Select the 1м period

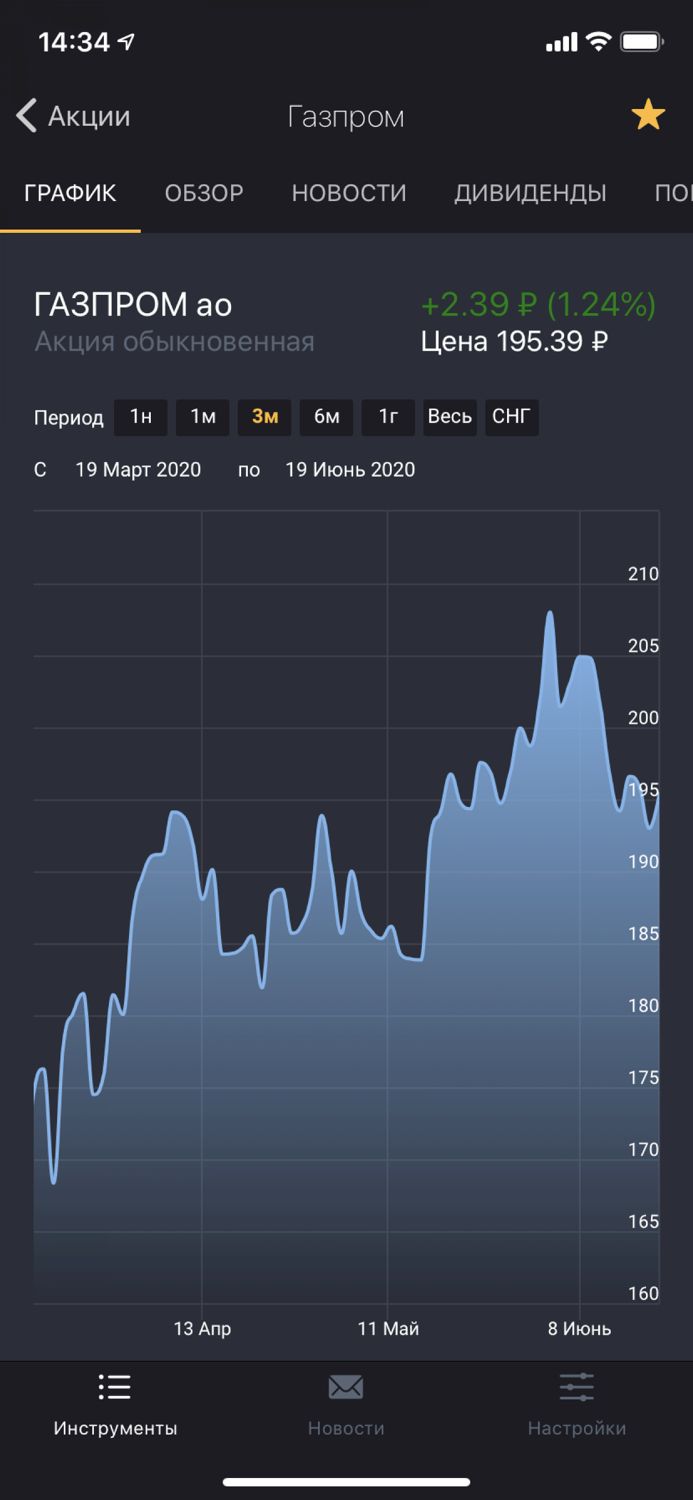click(x=203, y=417)
